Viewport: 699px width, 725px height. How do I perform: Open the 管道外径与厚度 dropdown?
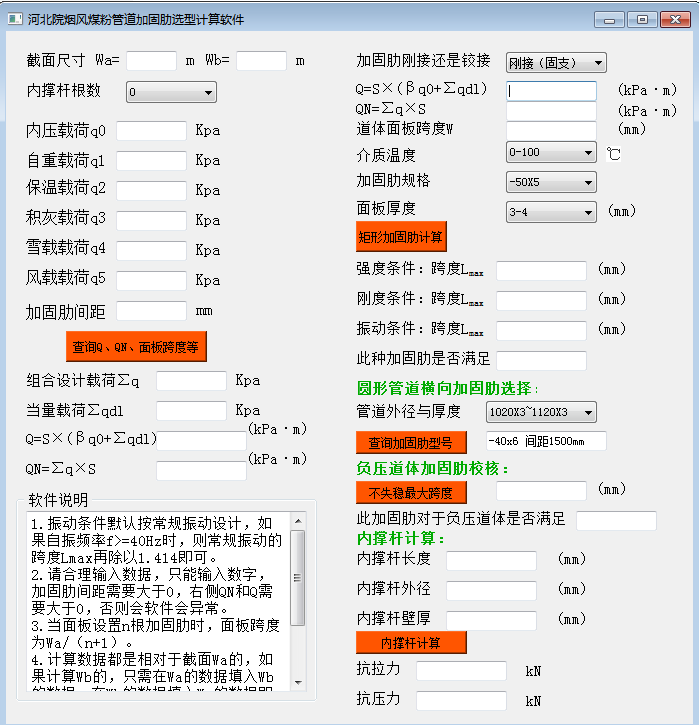coord(541,412)
